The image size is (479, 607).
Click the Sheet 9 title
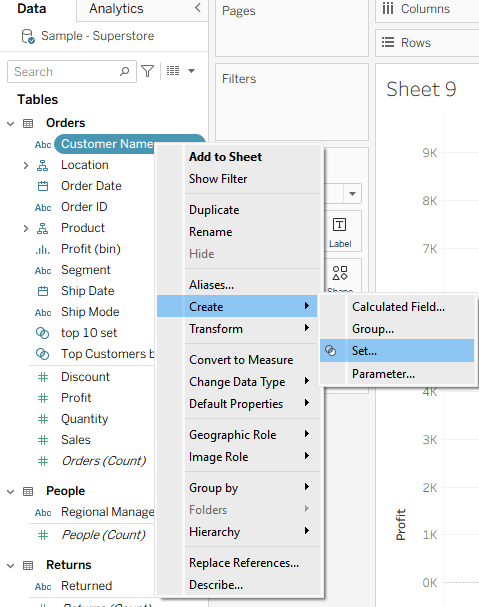coord(421,89)
